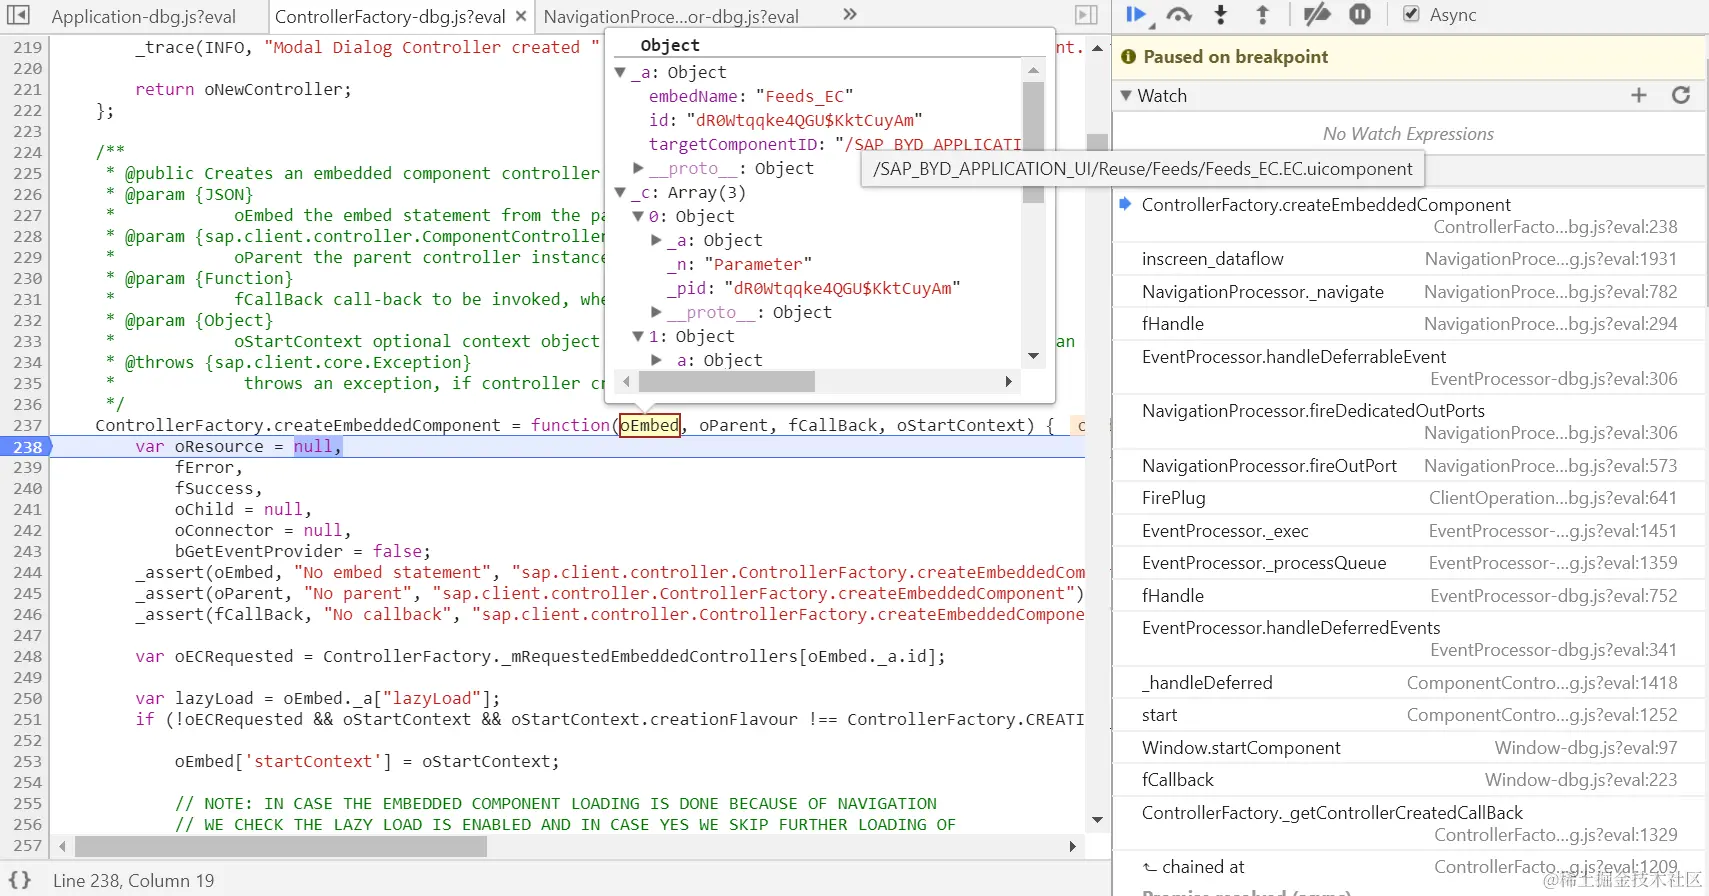
Task: Select NavigationProcessor.fireOutPort frame
Action: coord(1409,466)
